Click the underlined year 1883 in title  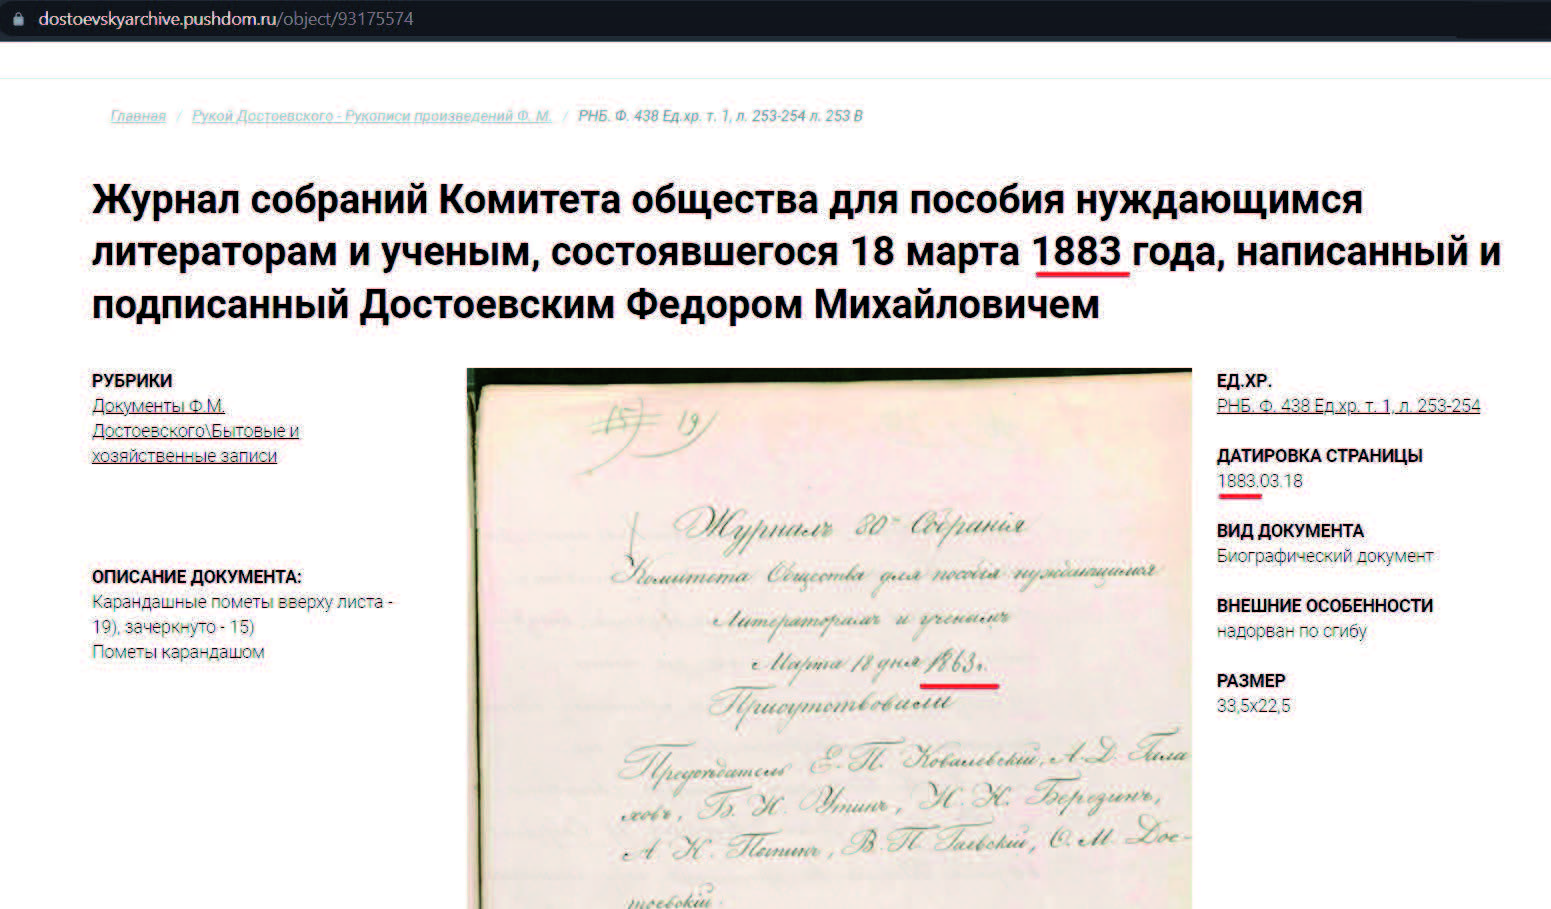pyautogui.click(x=1078, y=251)
